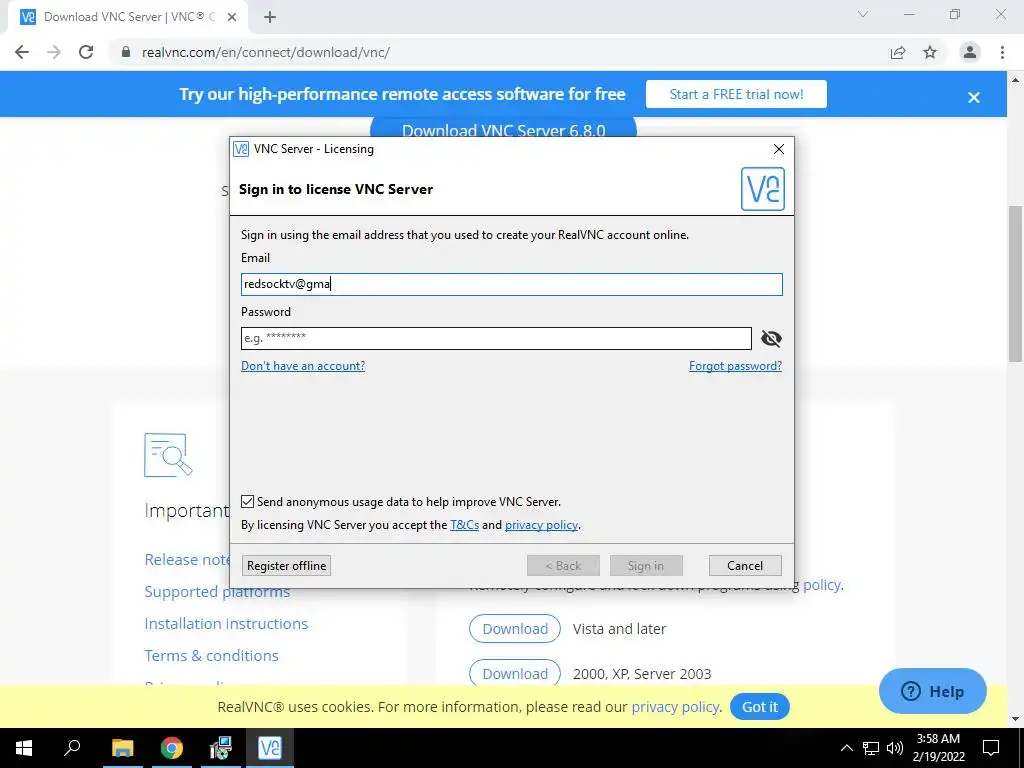Open Installation instructions link
Viewport: 1024px width, 768px height.
pyautogui.click(x=226, y=624)
